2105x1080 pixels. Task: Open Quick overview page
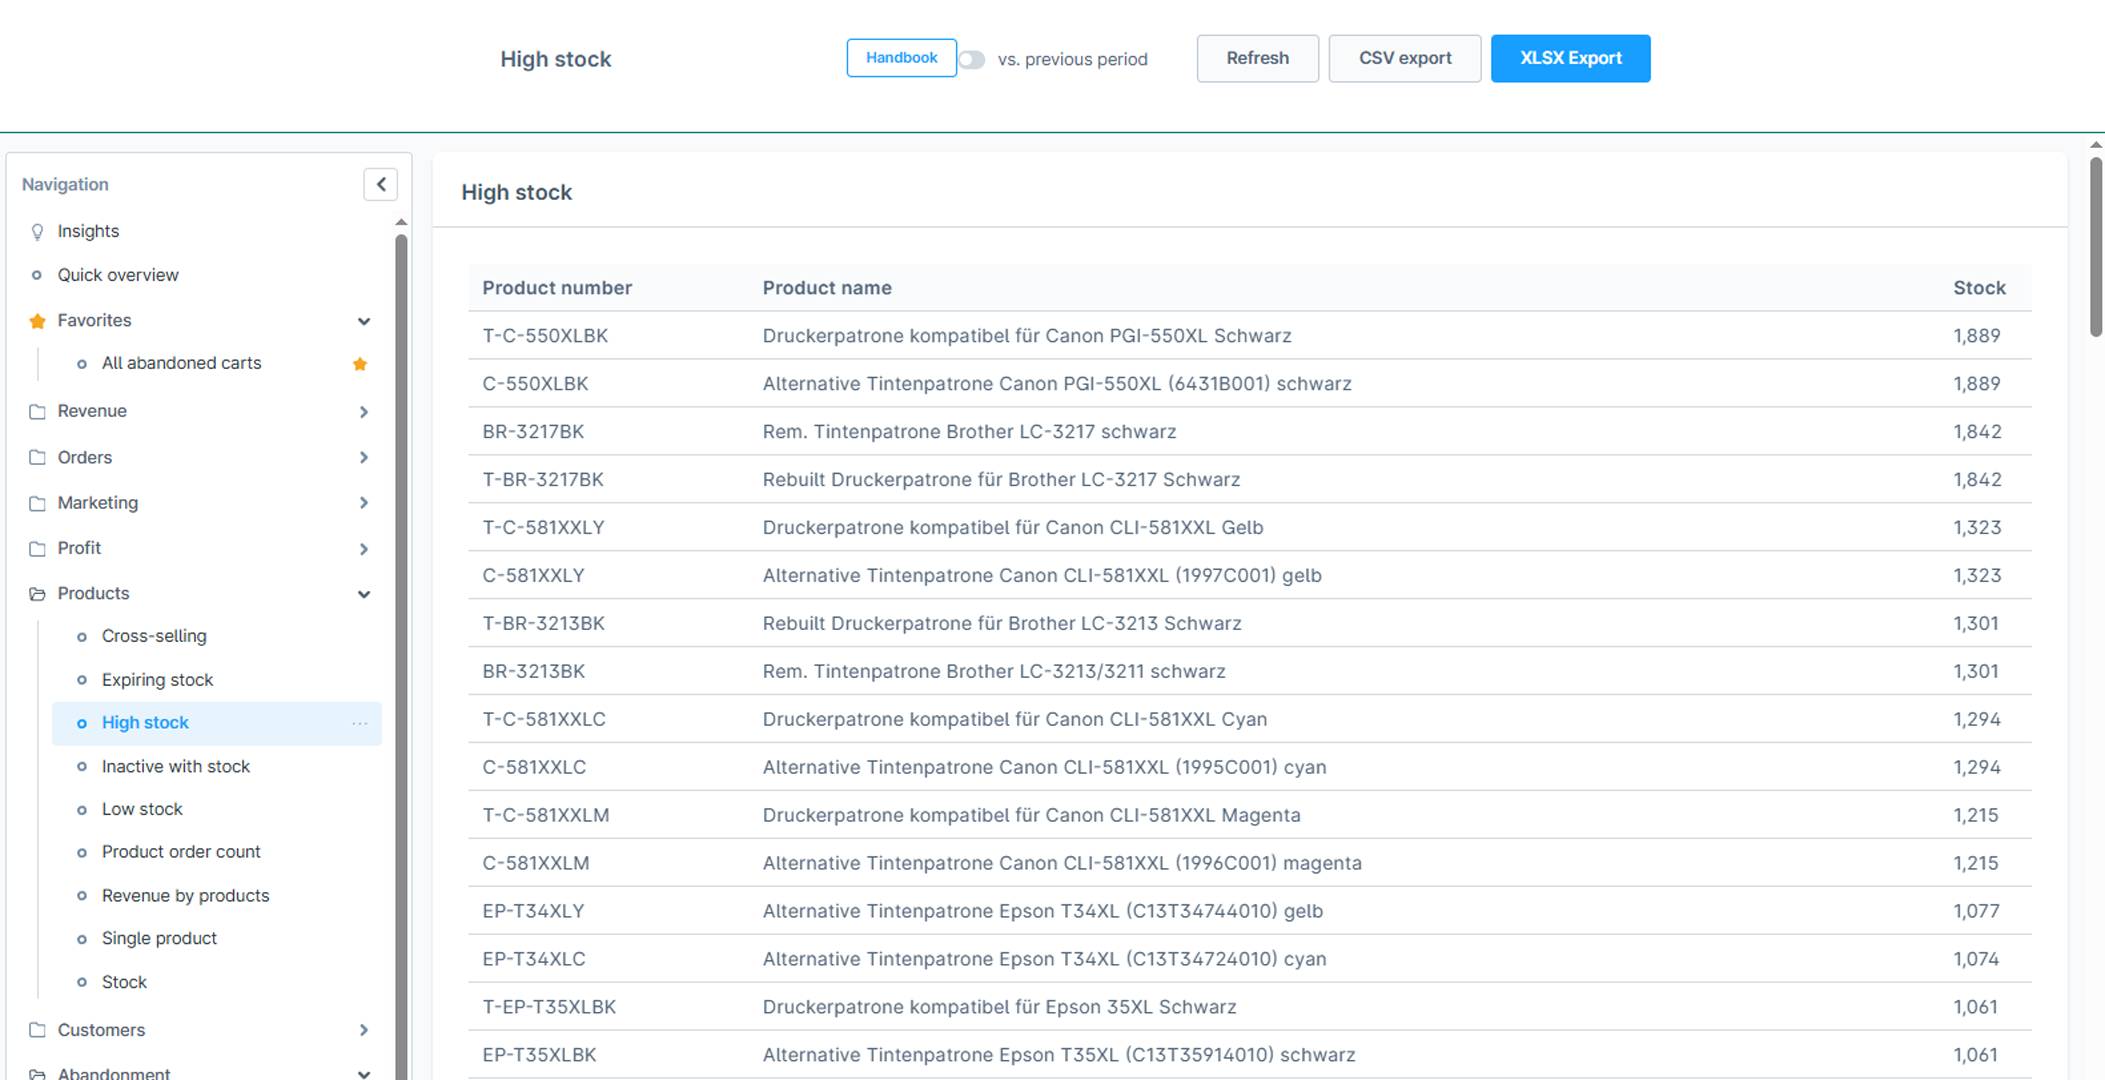(118, 275)
